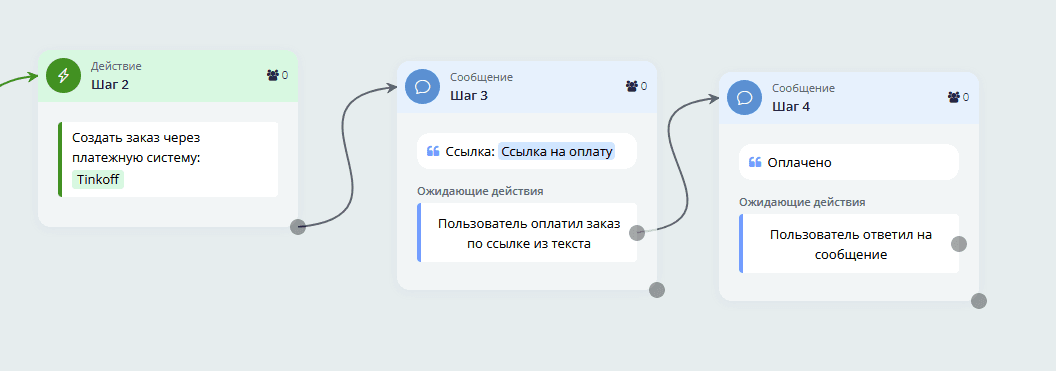
Task: Click the bottom corner connector dot of Шаг 4
Action: (979, 301)
